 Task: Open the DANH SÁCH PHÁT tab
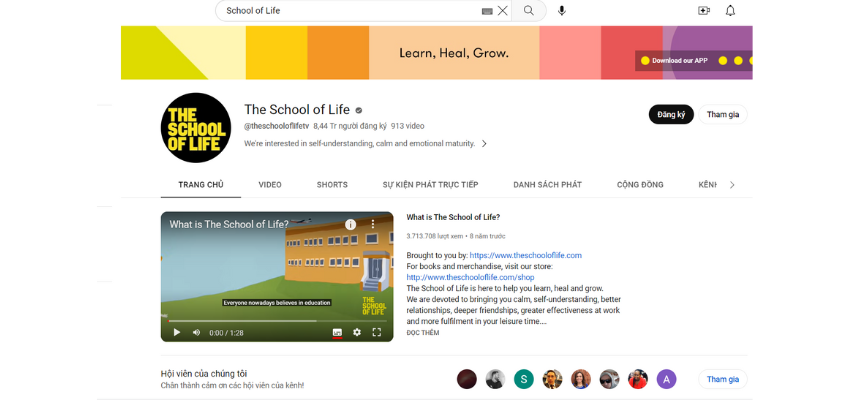pos(548,185)
